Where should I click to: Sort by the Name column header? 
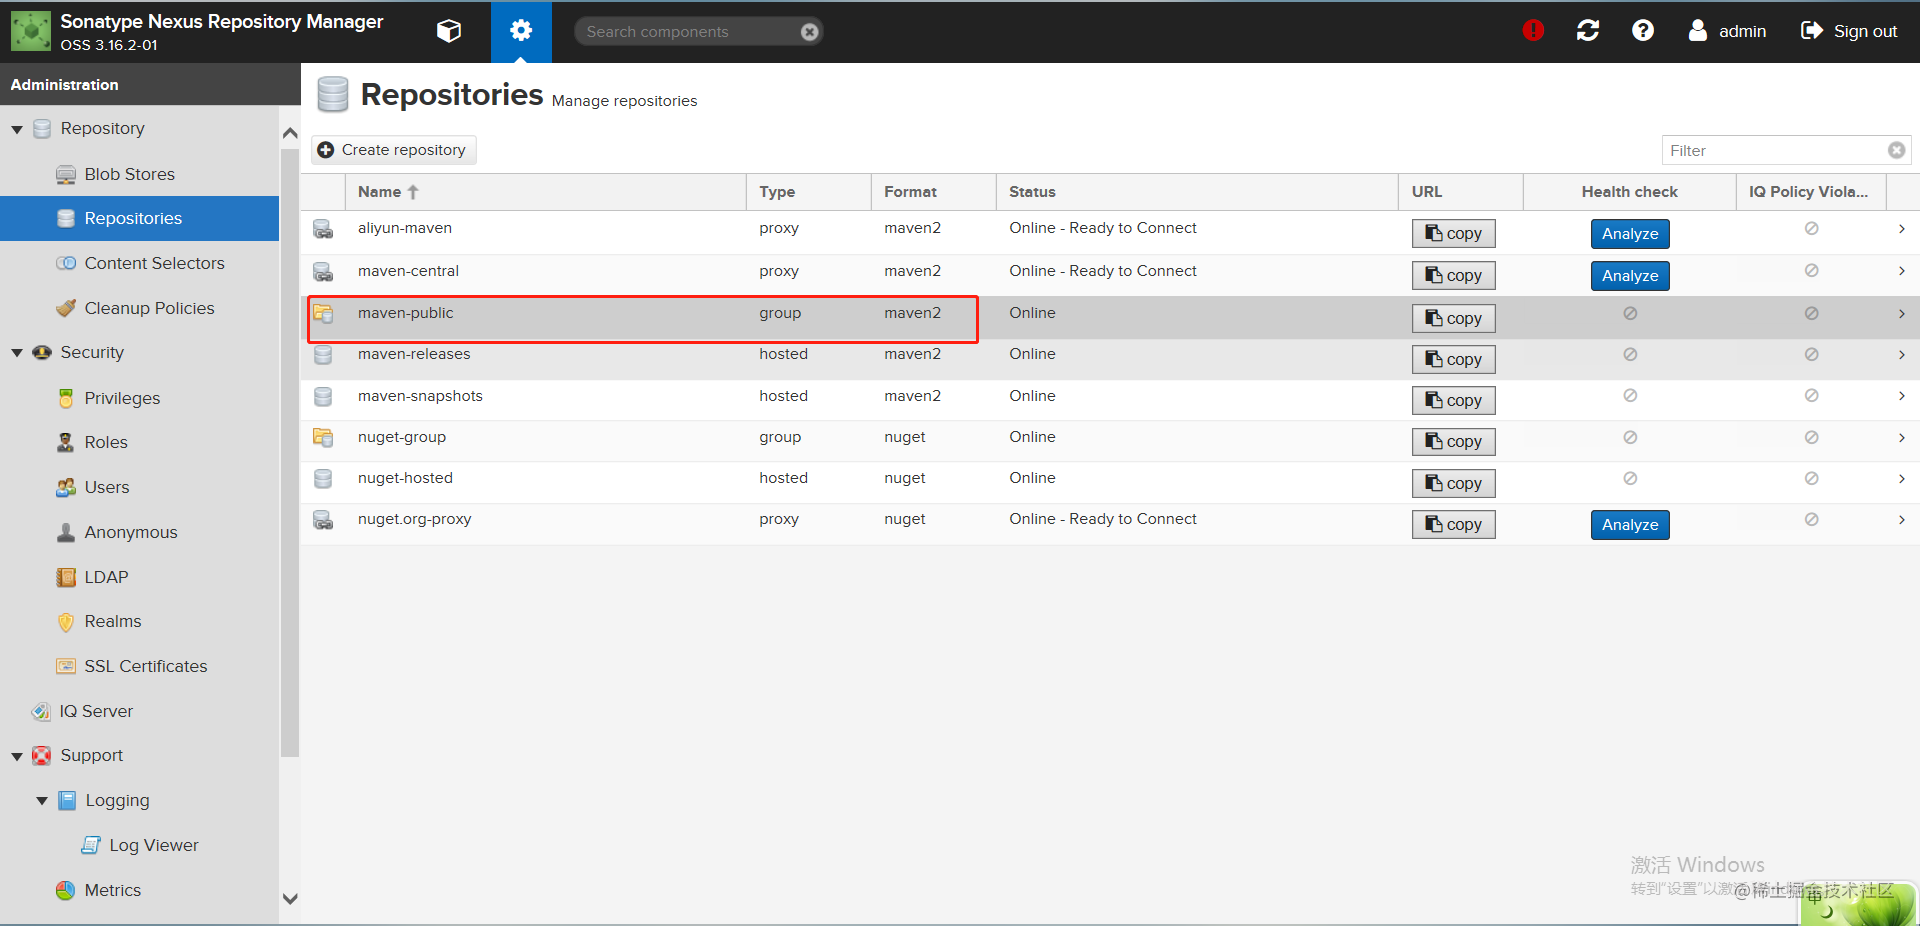pos(545,192)
